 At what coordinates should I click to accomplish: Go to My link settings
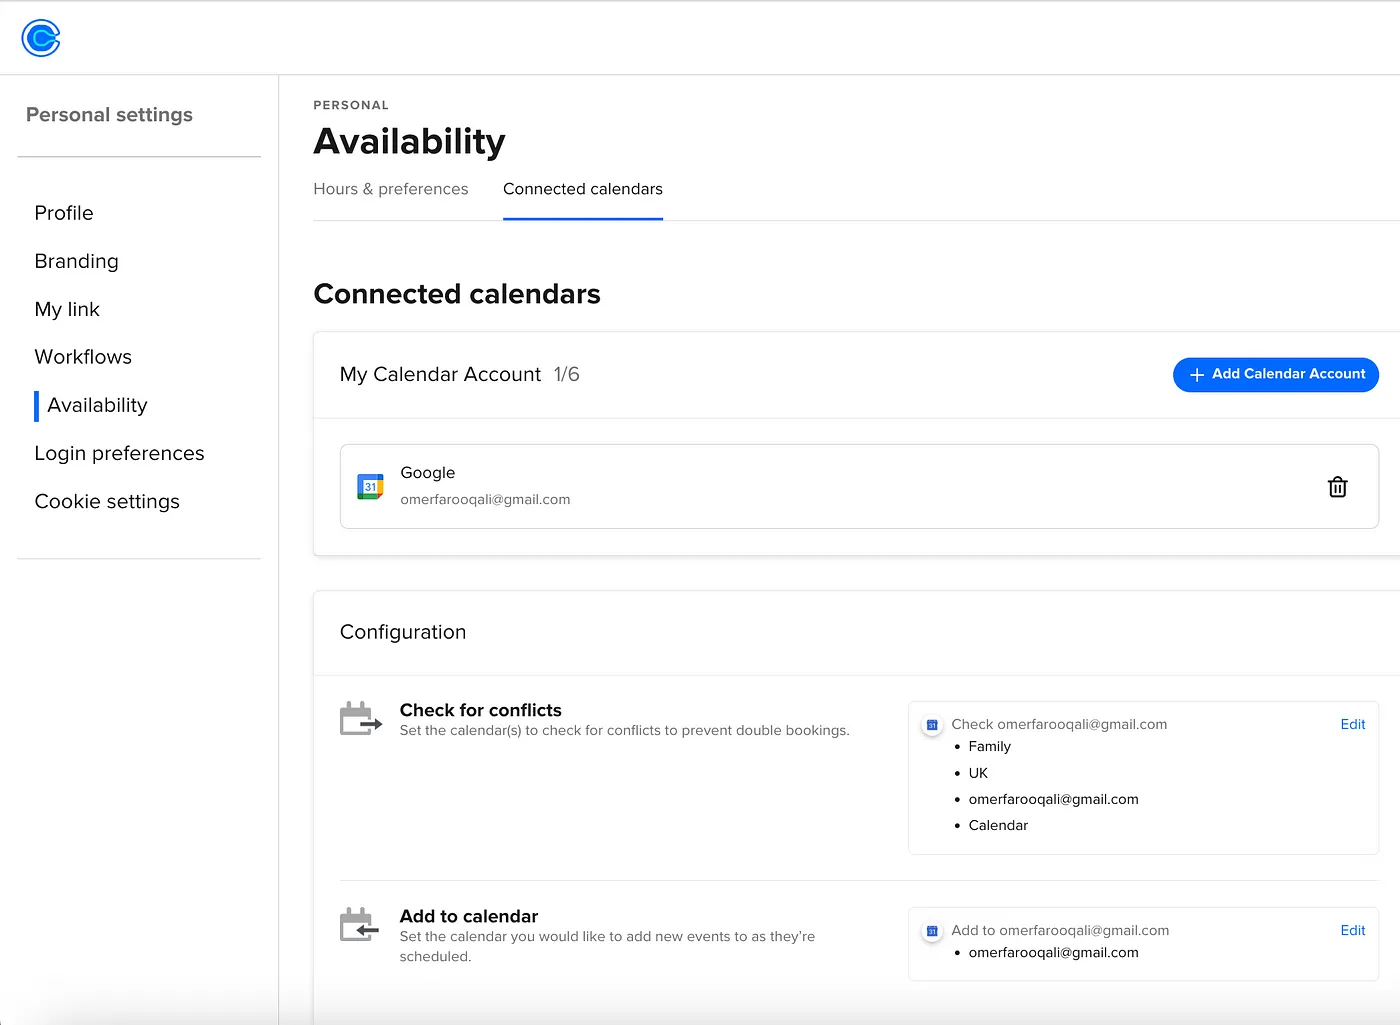point(67,309)
